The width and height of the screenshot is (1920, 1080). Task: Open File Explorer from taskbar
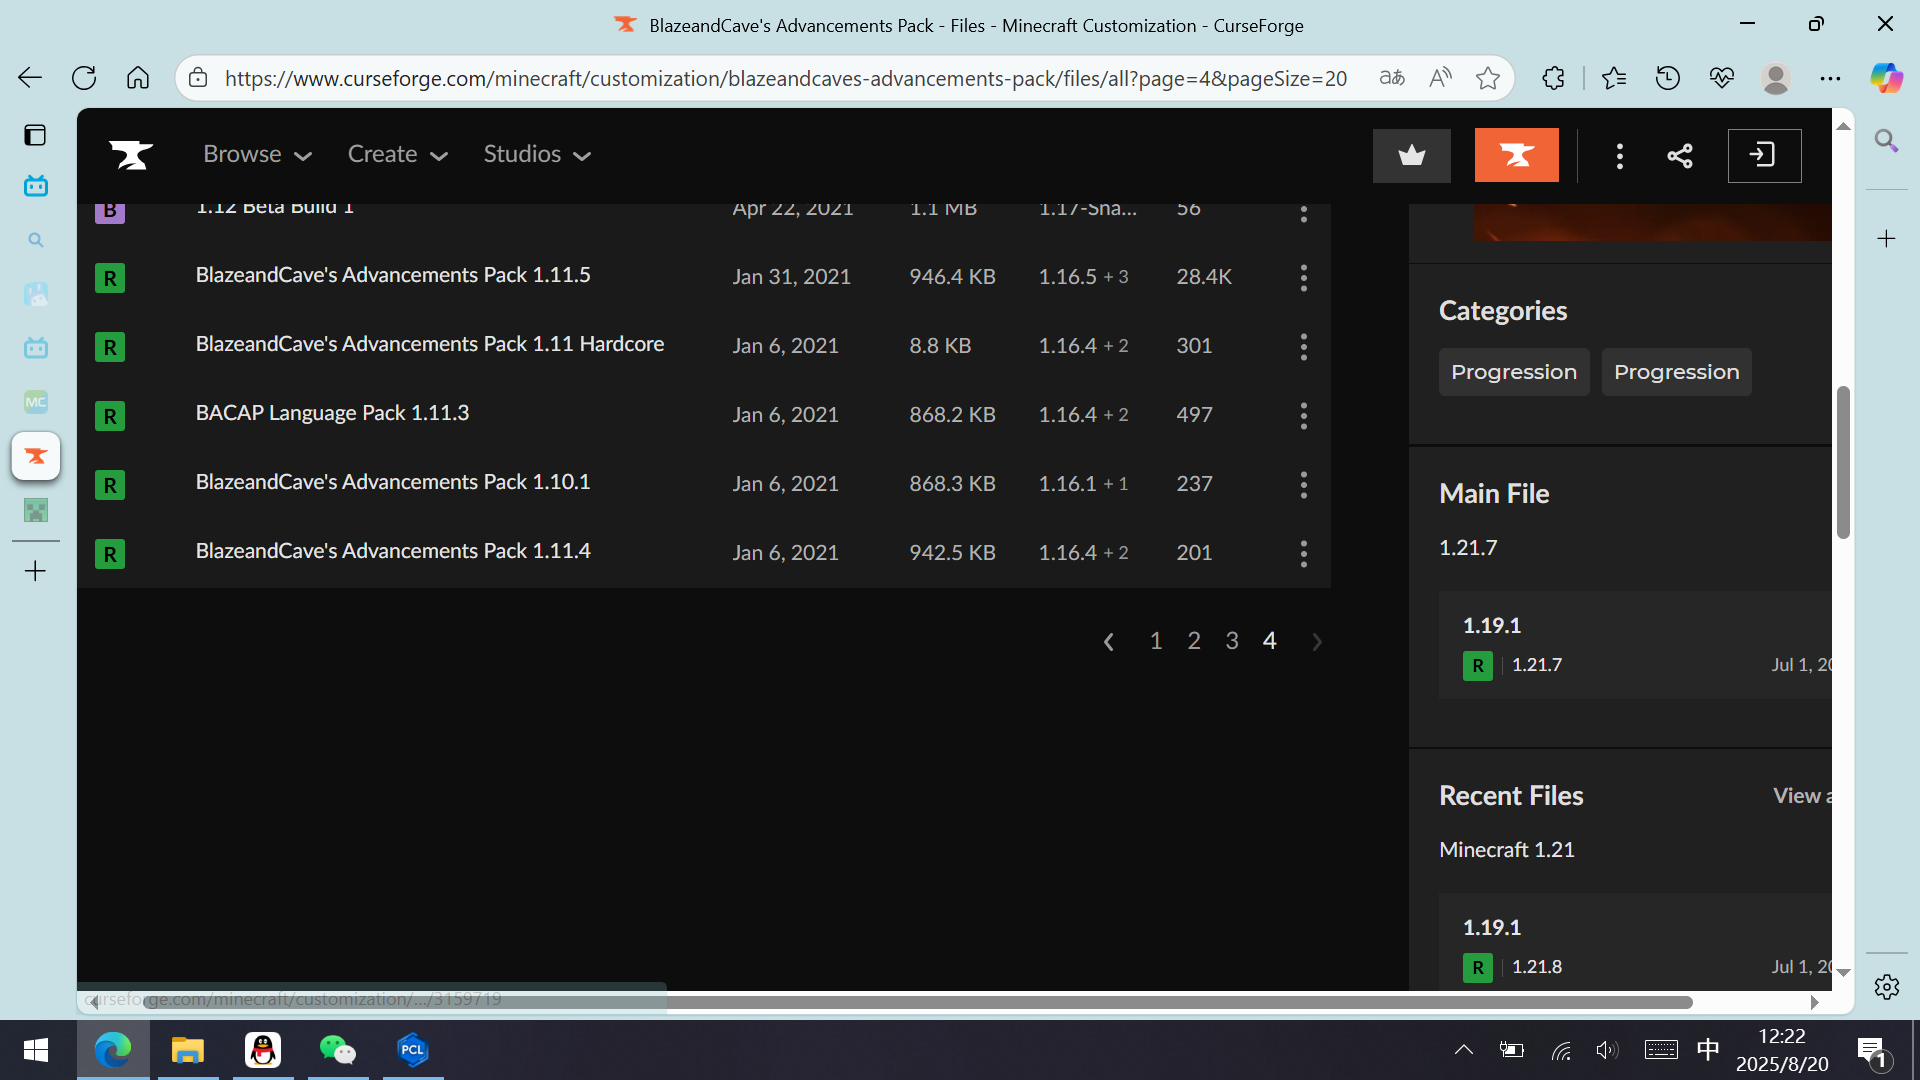[187, 1050]
